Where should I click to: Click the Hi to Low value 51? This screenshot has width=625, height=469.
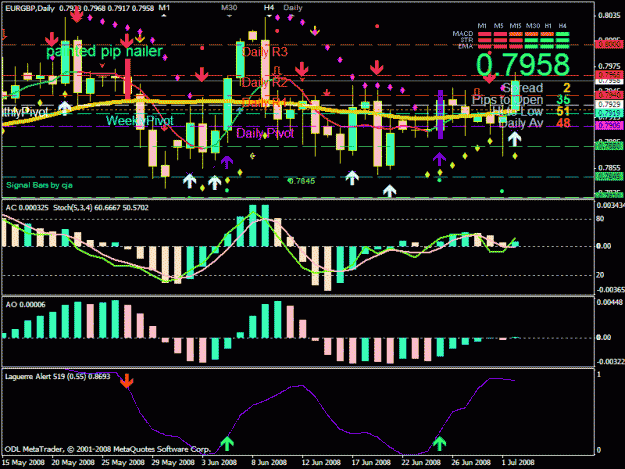pyautogui.click(x=563, y=111)
